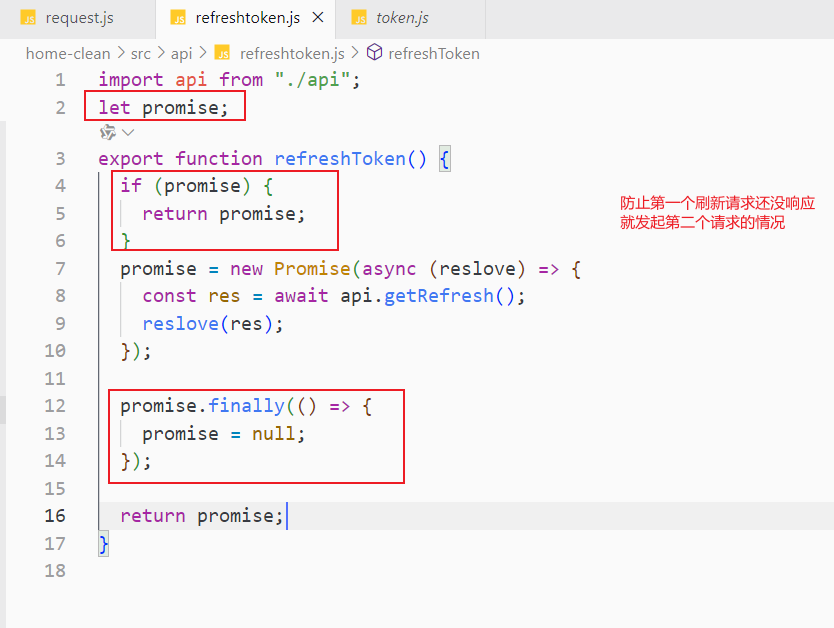Image resolution: width=834 pixels, height=628 pixels.
Task: Click the request.js tab JS file icon
Action: pos(28,18)
